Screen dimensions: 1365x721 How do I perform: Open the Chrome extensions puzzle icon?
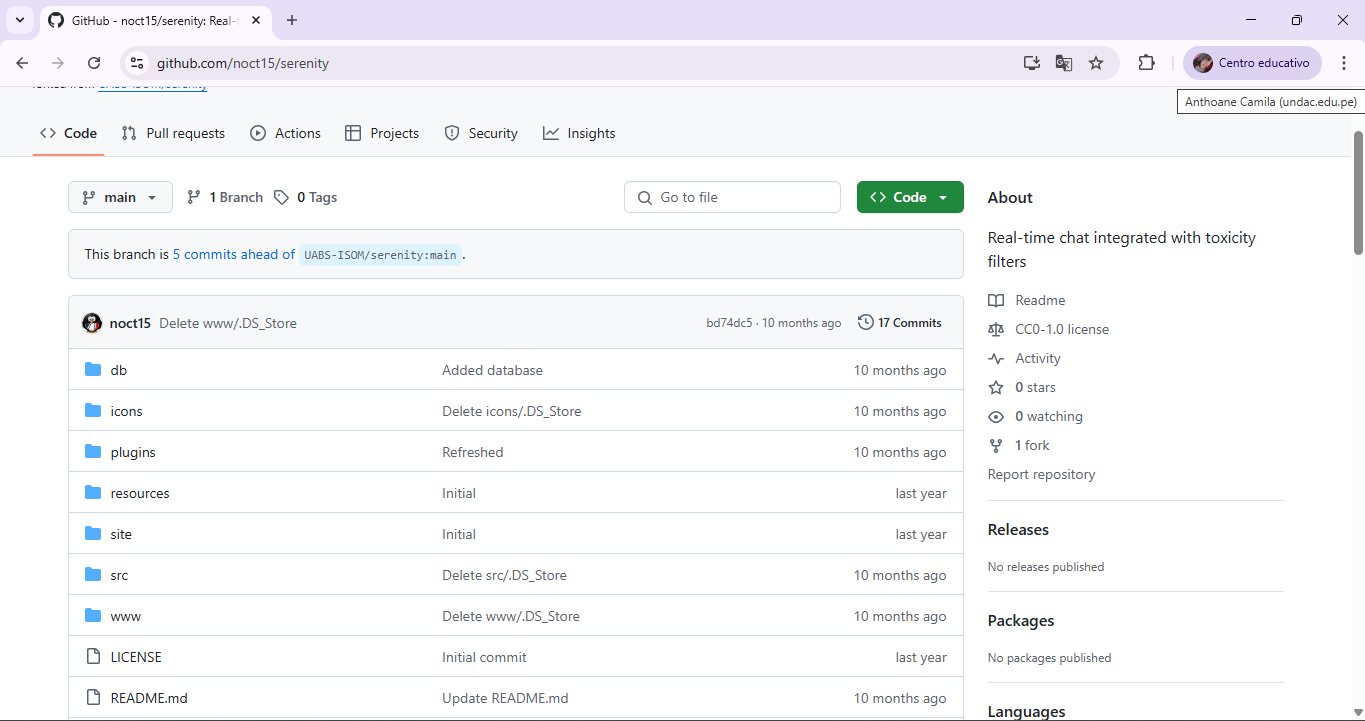1146,63
